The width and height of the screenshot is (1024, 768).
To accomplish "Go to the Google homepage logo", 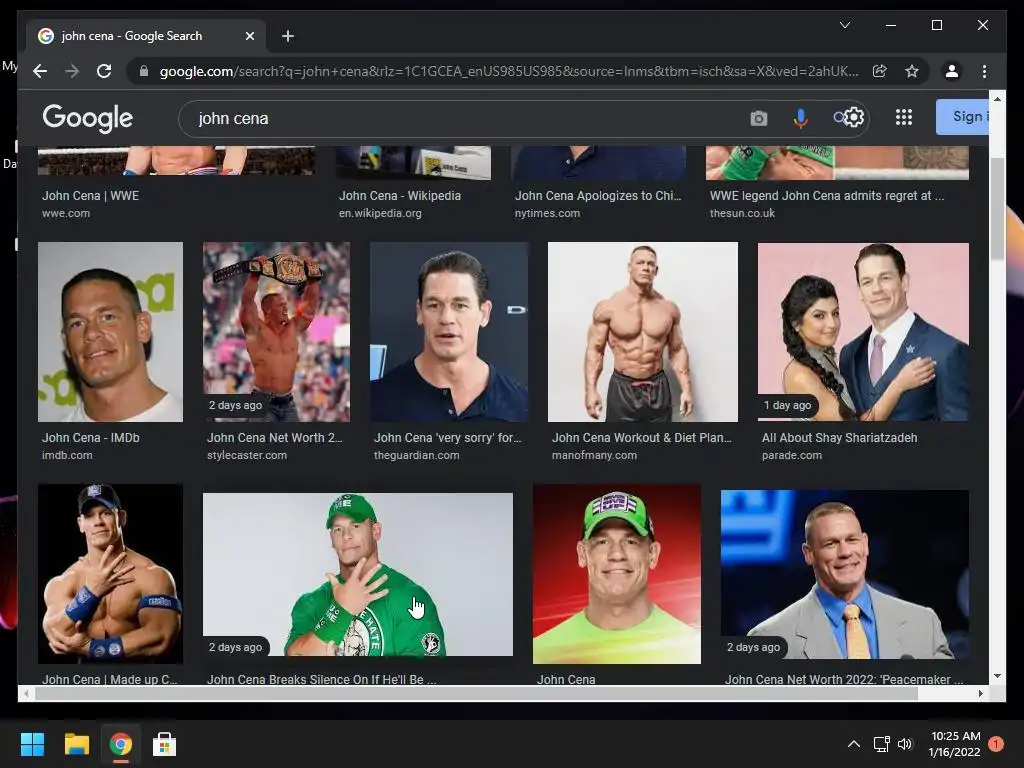I will coord(88,118).
